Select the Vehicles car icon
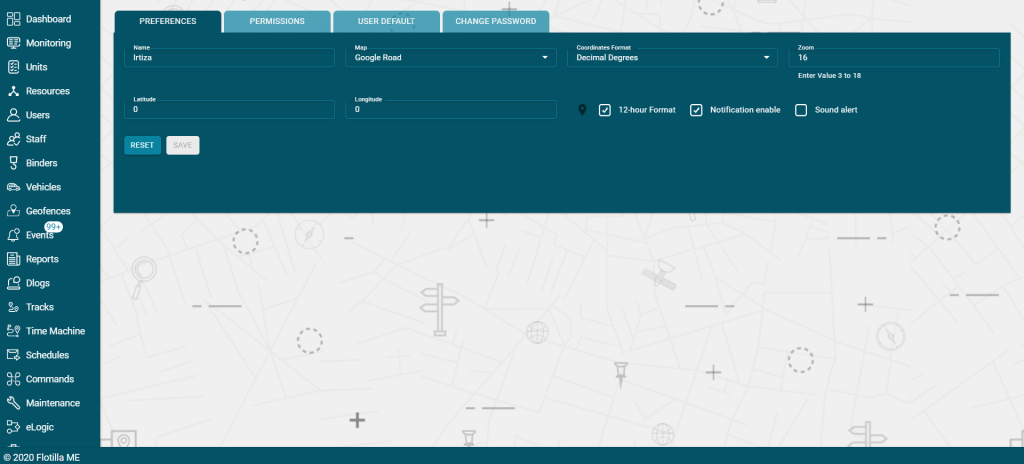 [13, 187]
